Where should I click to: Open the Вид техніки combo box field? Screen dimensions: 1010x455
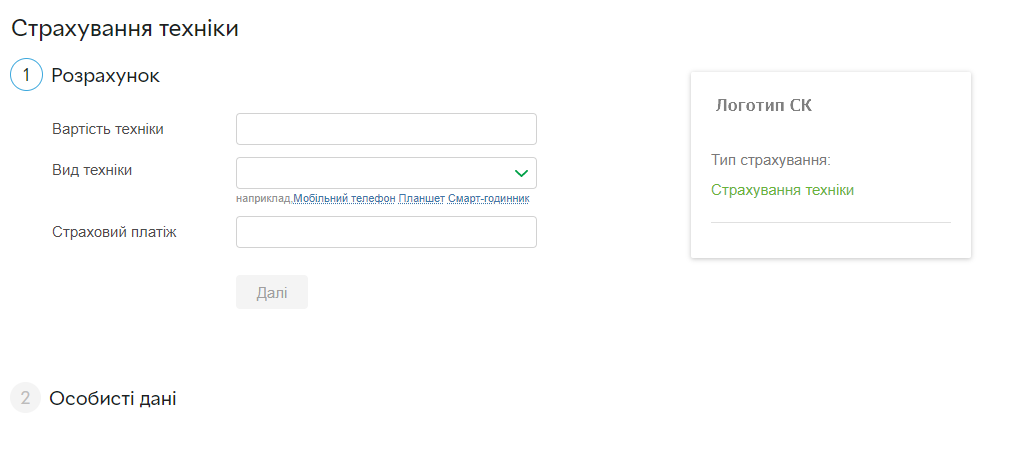[375, 173]
